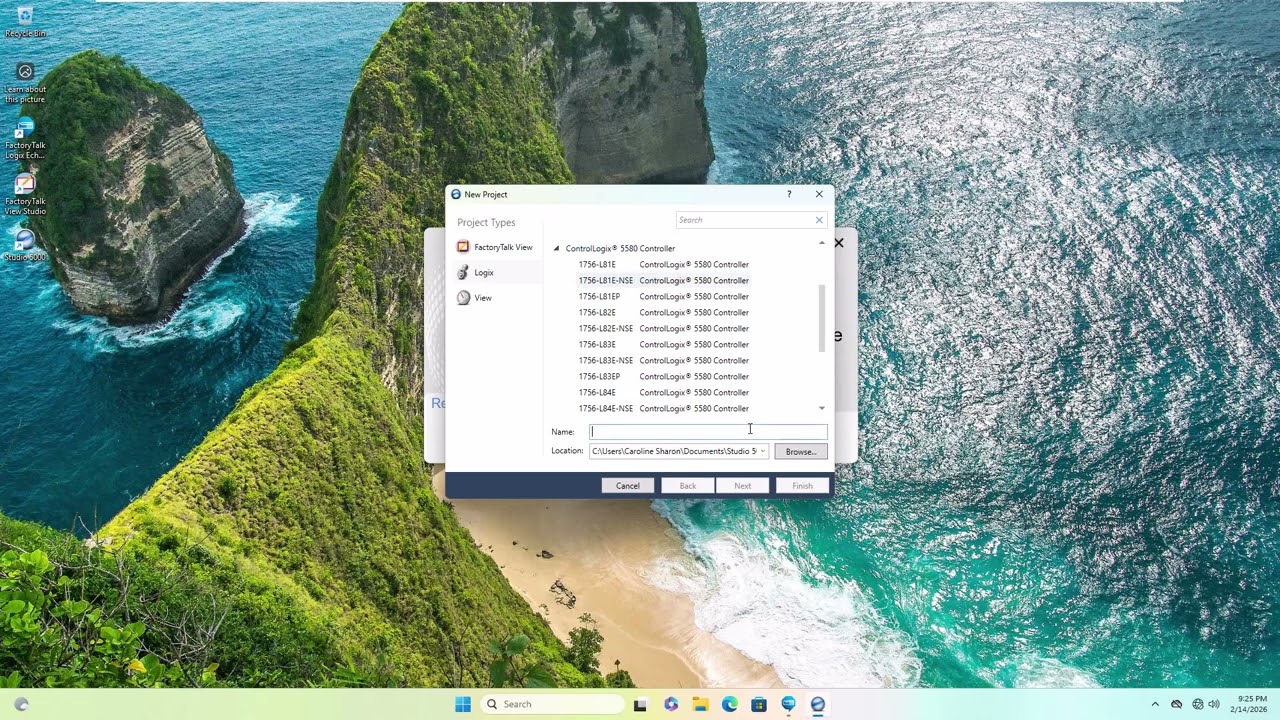1280x720 pixels.
Task: Click Browse to choose a location
Action: click(801, 451)
